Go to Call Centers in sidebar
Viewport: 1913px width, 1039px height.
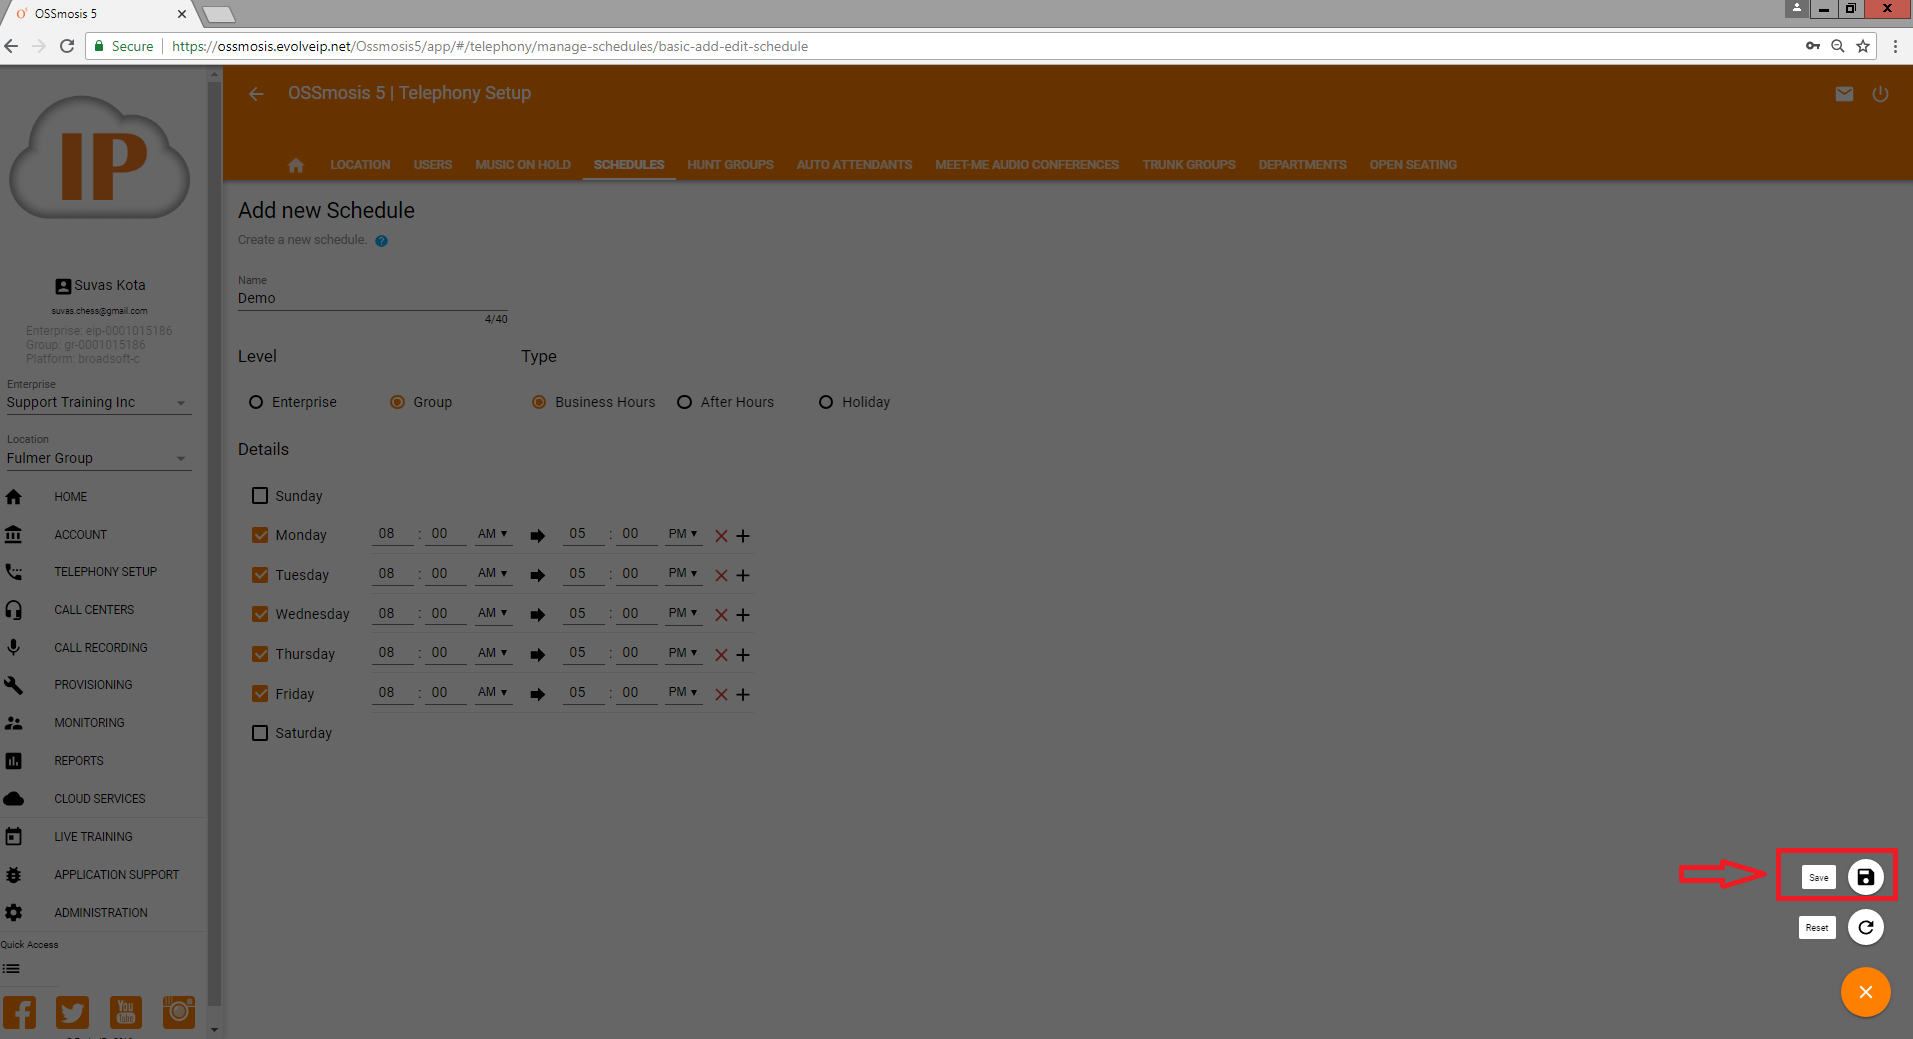click(x=94, y=610)
